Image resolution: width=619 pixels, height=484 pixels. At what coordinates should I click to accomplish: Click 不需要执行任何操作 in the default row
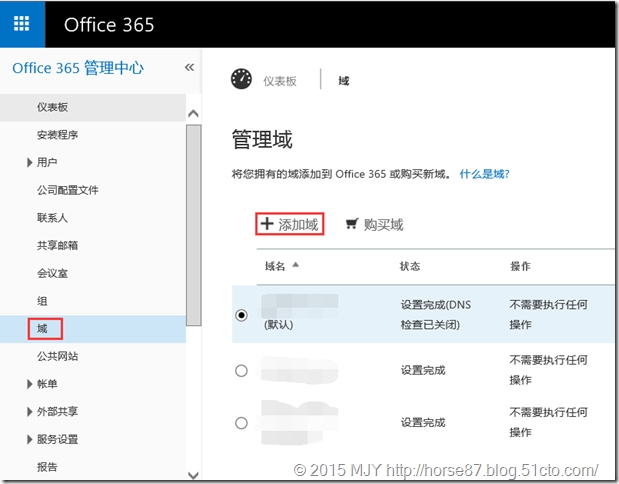coord(548,315)
